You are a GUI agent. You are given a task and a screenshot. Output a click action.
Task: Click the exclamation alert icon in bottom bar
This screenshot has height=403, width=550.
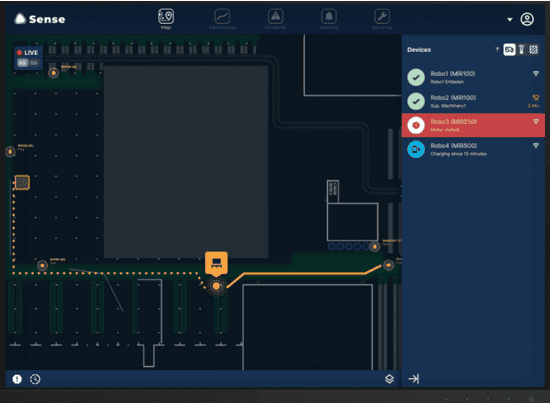pyautogui.click(x=17, y=379)
